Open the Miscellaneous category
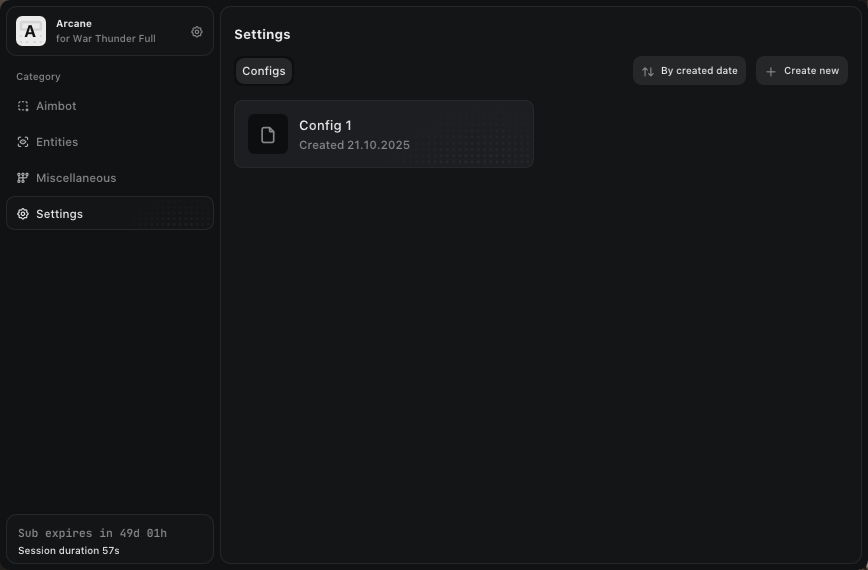 (x=76, y=178)
